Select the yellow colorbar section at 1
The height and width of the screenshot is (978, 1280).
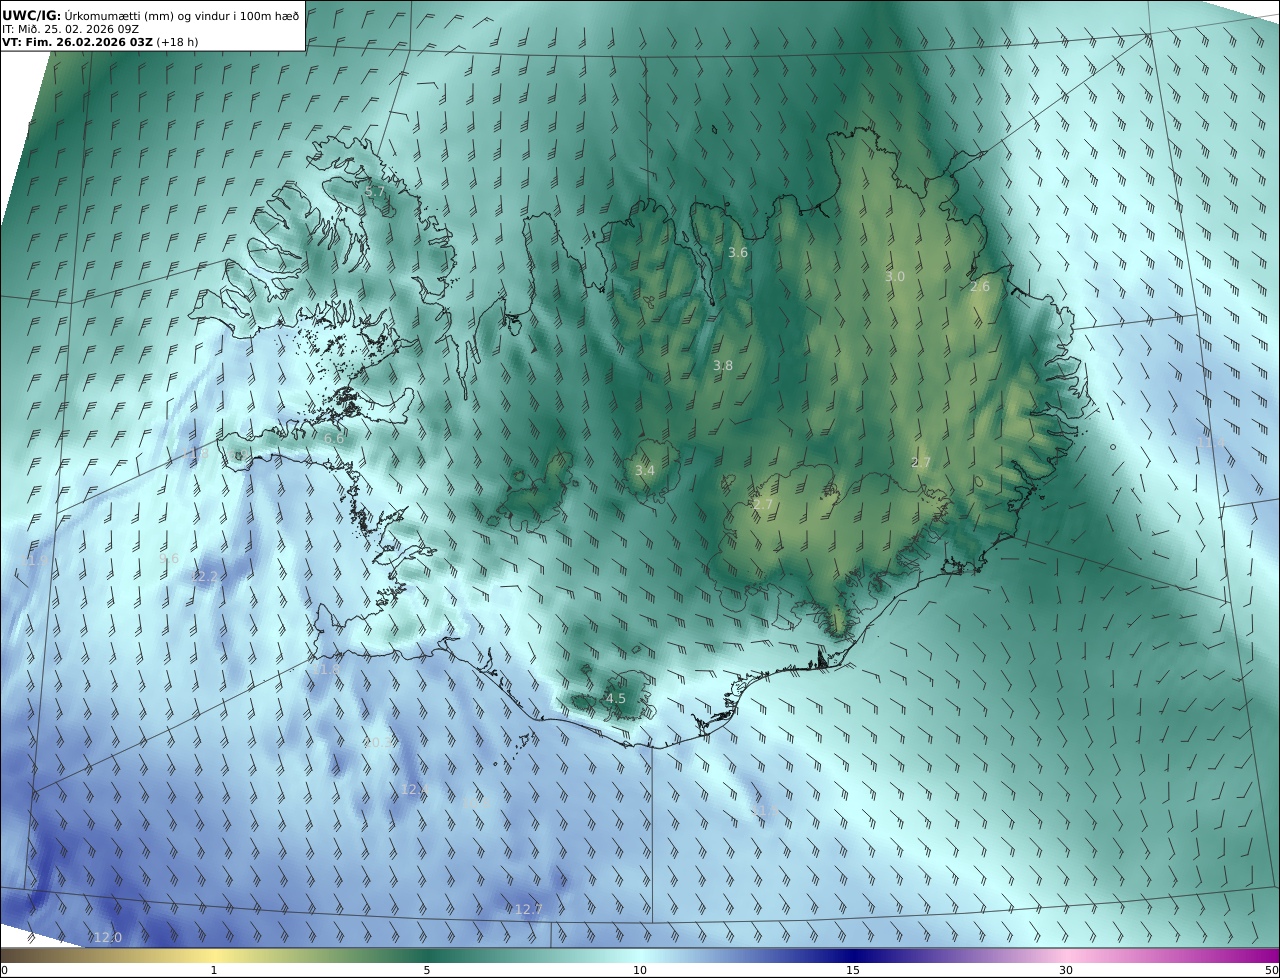tap(214, 955)
